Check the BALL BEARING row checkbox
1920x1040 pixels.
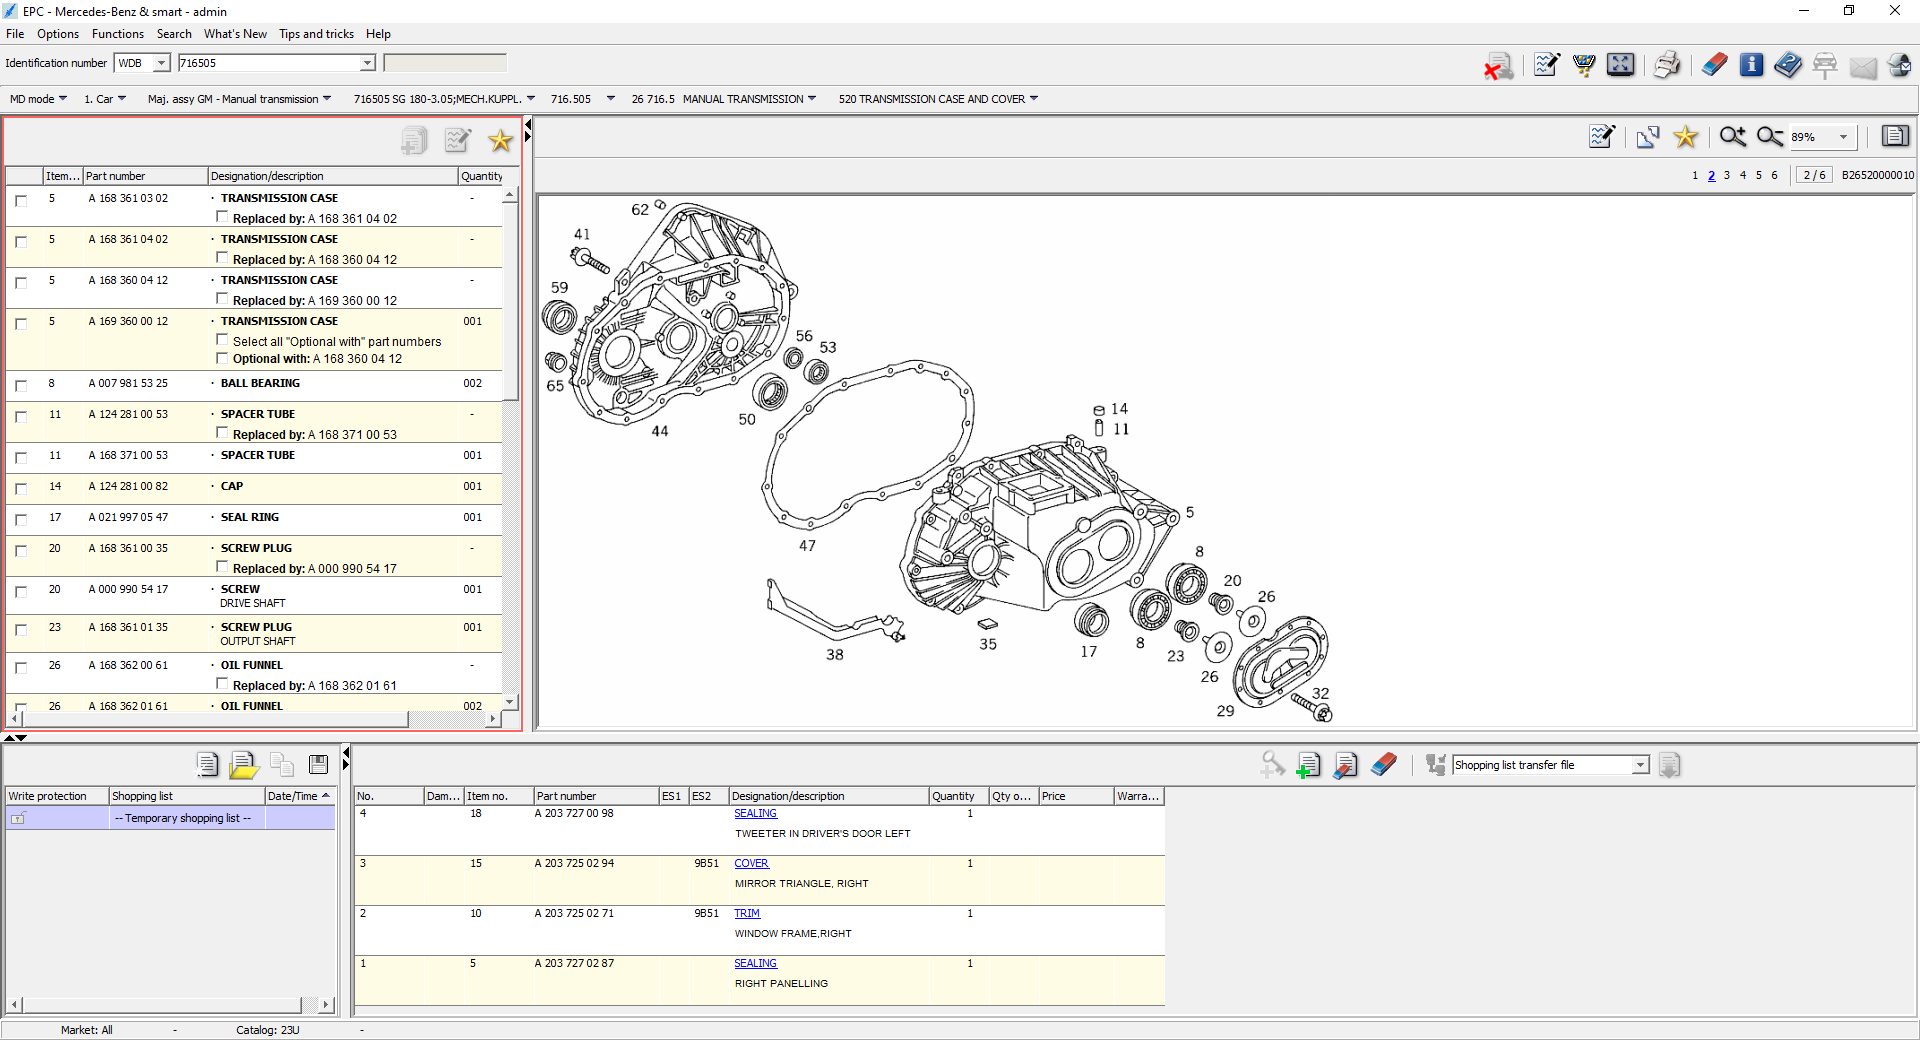(x=21, y=385)
